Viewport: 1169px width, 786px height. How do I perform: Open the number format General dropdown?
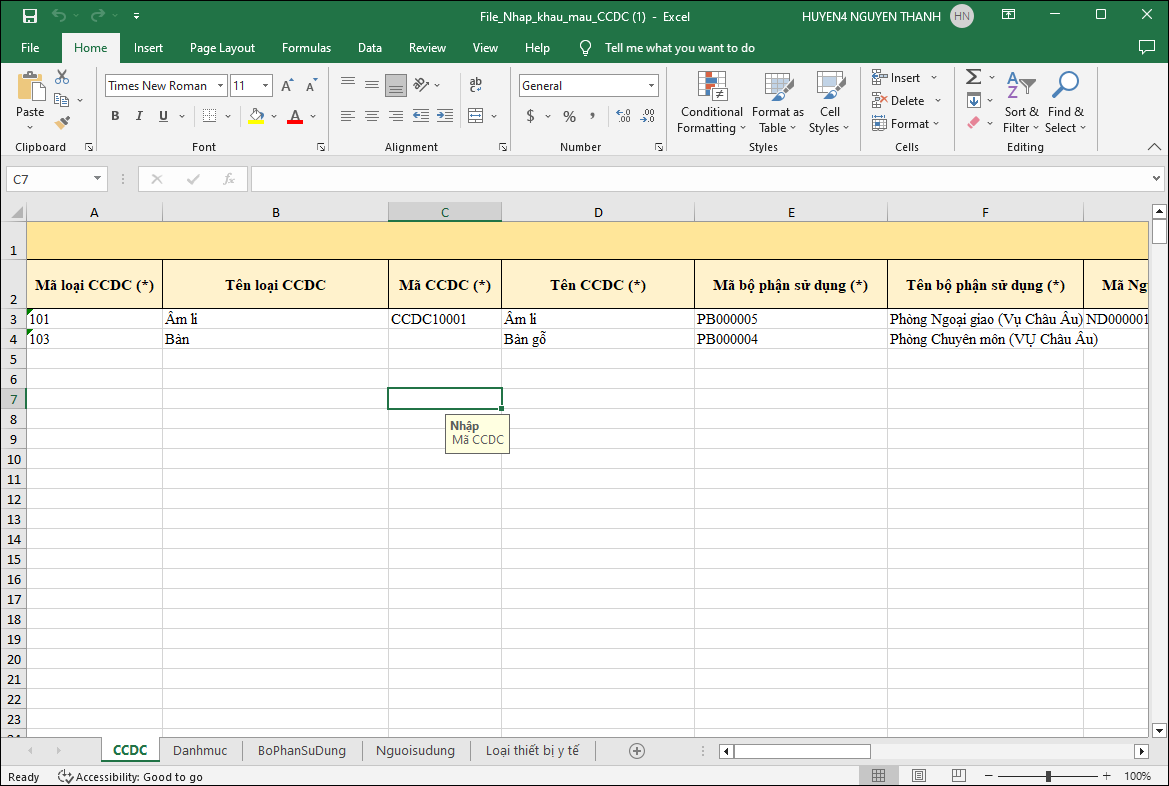(x=652, y=86)
